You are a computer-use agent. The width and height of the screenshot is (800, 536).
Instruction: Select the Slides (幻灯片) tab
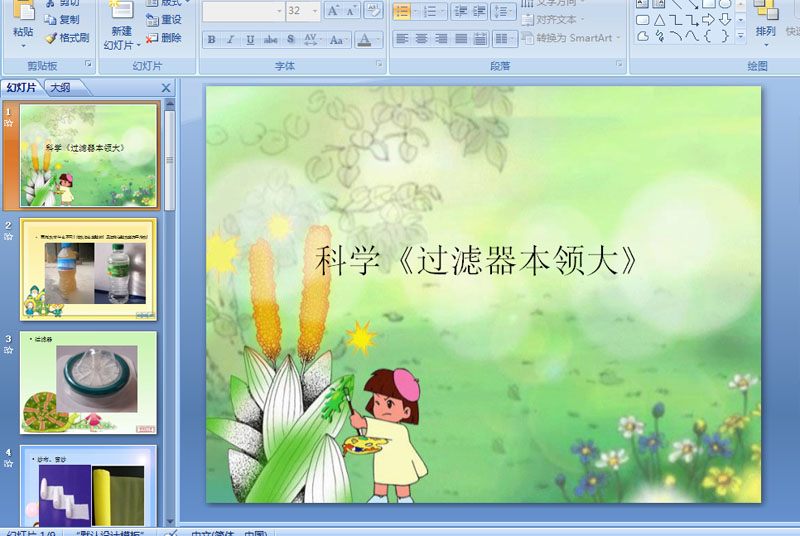click(21, 88)
